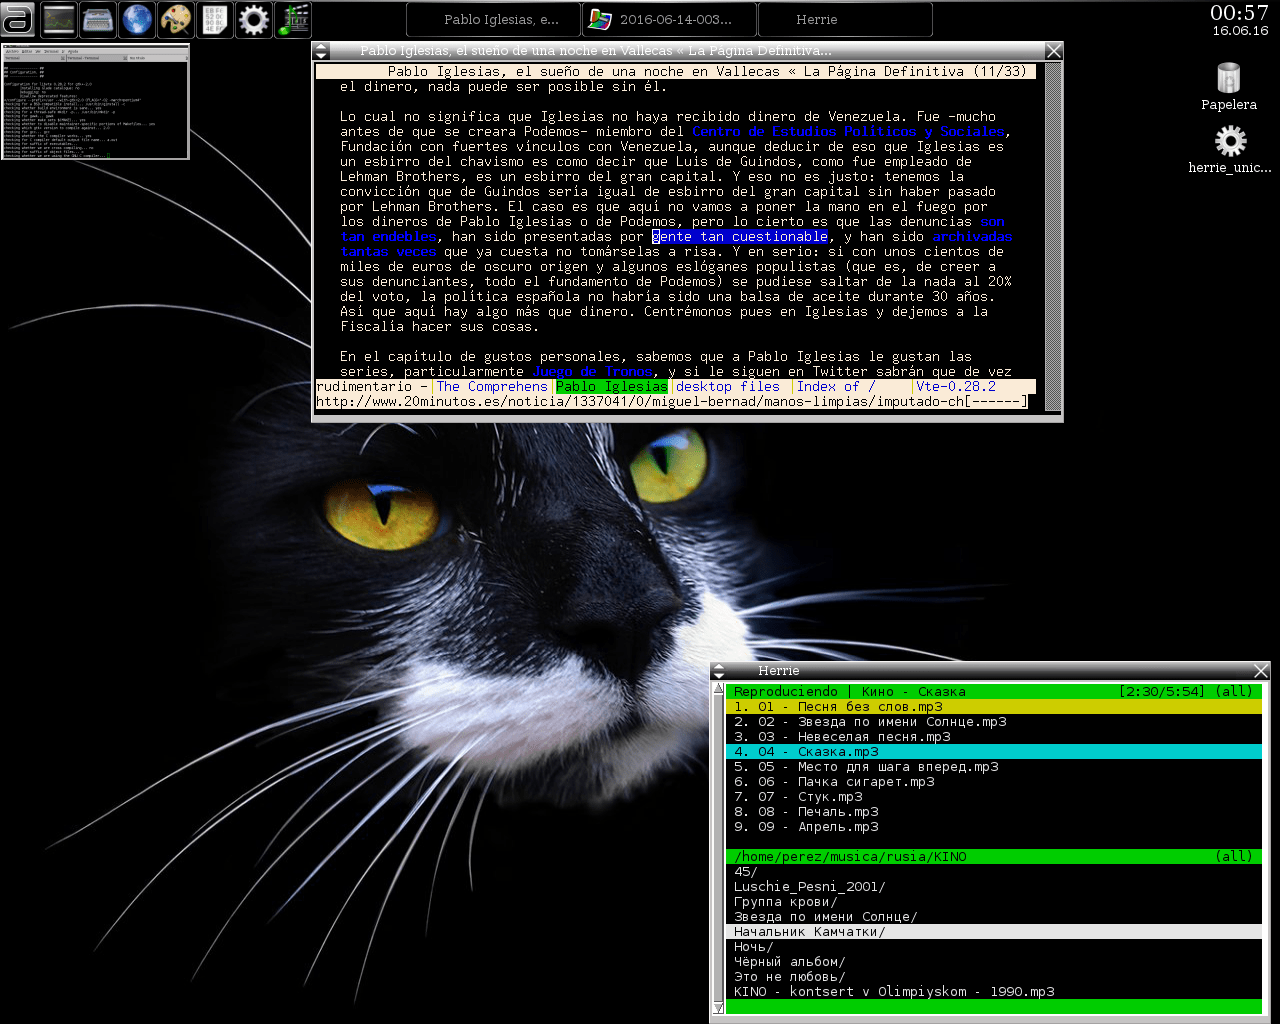Launch the globe web browser icon
The image size is (1280, 1024).
[x=136, y=19]
